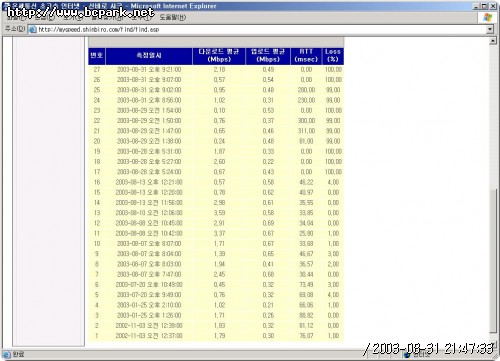Click download value 2.60 in row 18
500x361 pixels.
(x=219, y=162)
